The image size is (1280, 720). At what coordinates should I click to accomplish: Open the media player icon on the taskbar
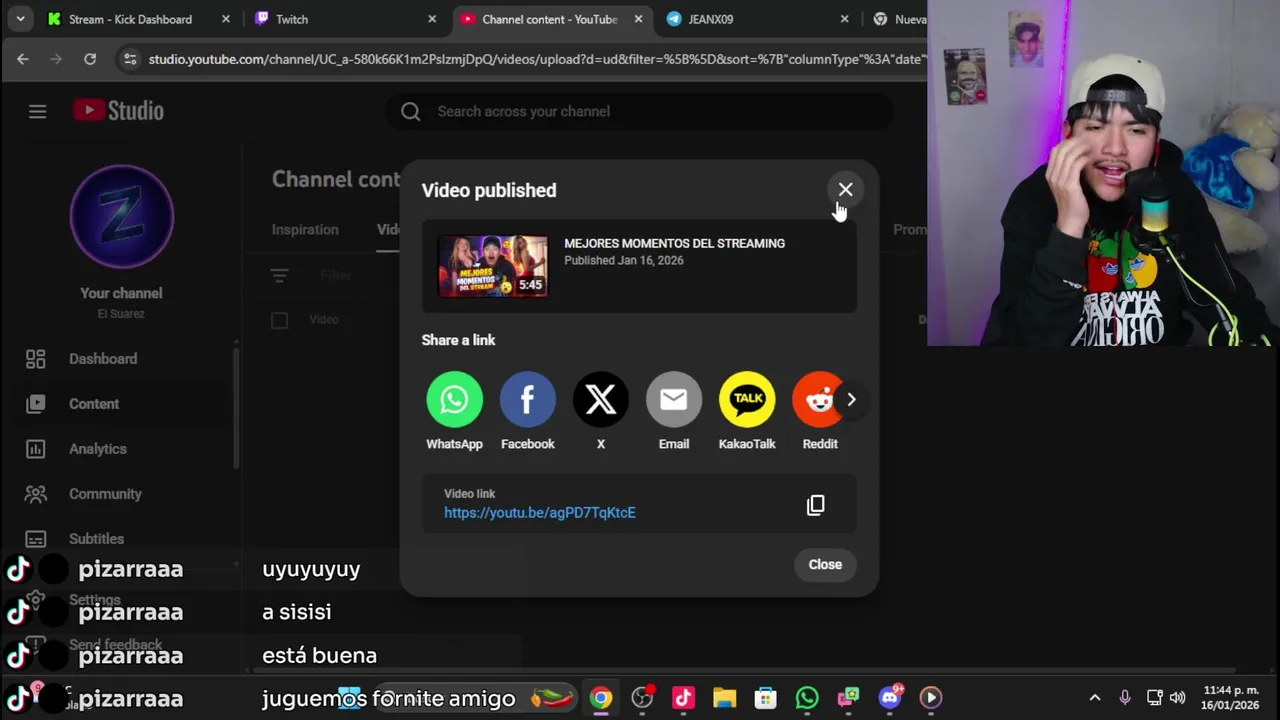tap(931, 698)
